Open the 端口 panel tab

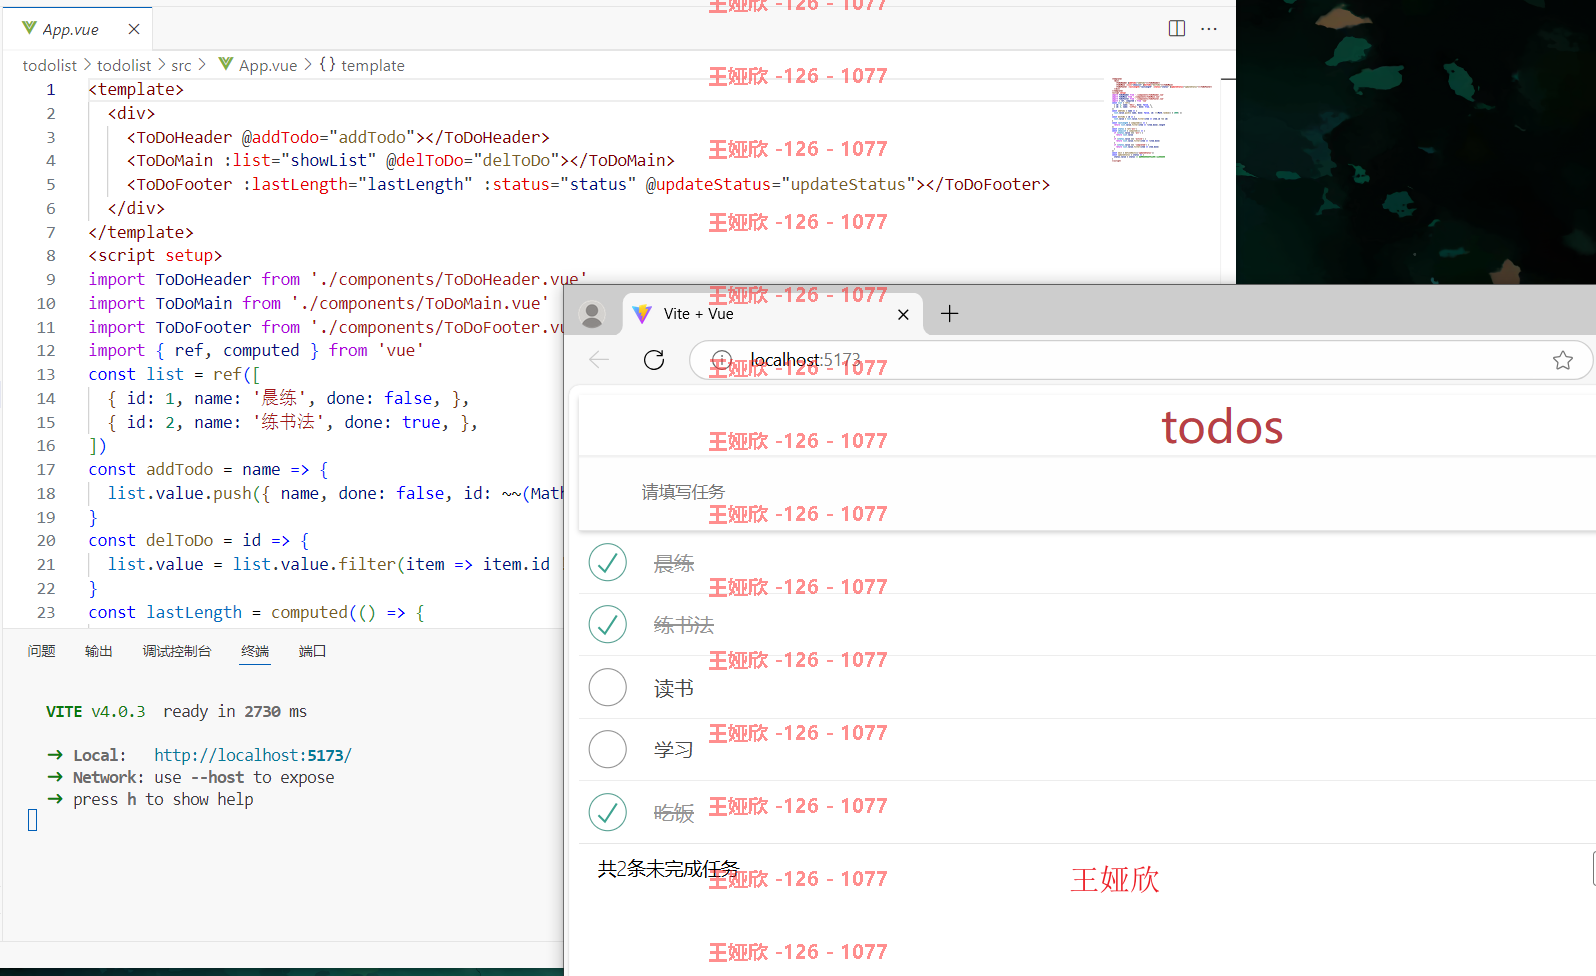coord(312,651)
